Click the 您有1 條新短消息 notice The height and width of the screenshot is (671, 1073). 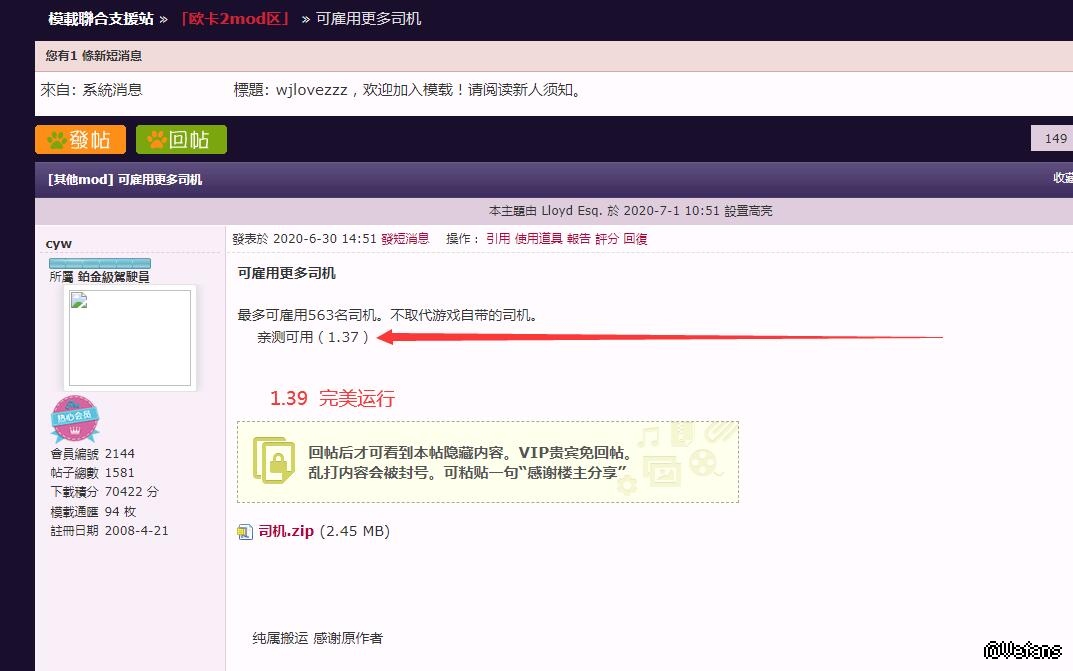[94, 55]
